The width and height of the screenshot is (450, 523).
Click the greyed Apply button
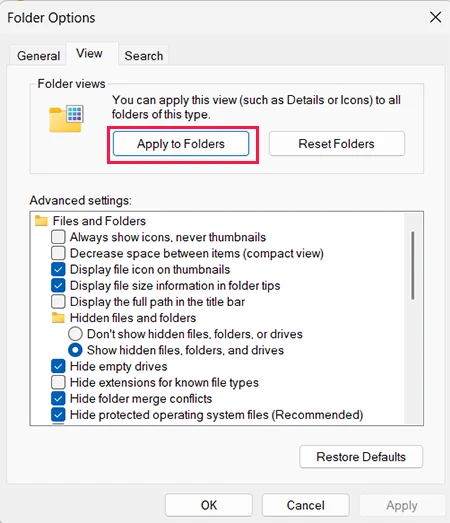pos(402,505)
